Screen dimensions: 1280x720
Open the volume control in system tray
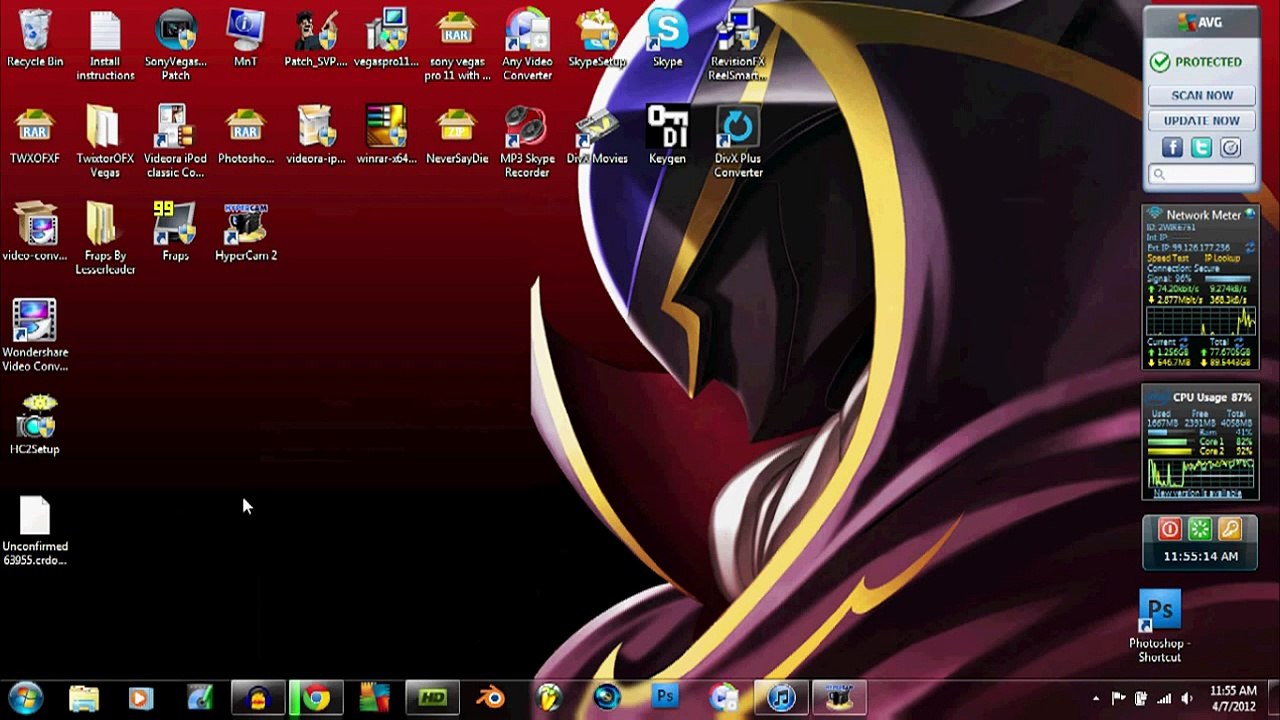pos(1187,698)
